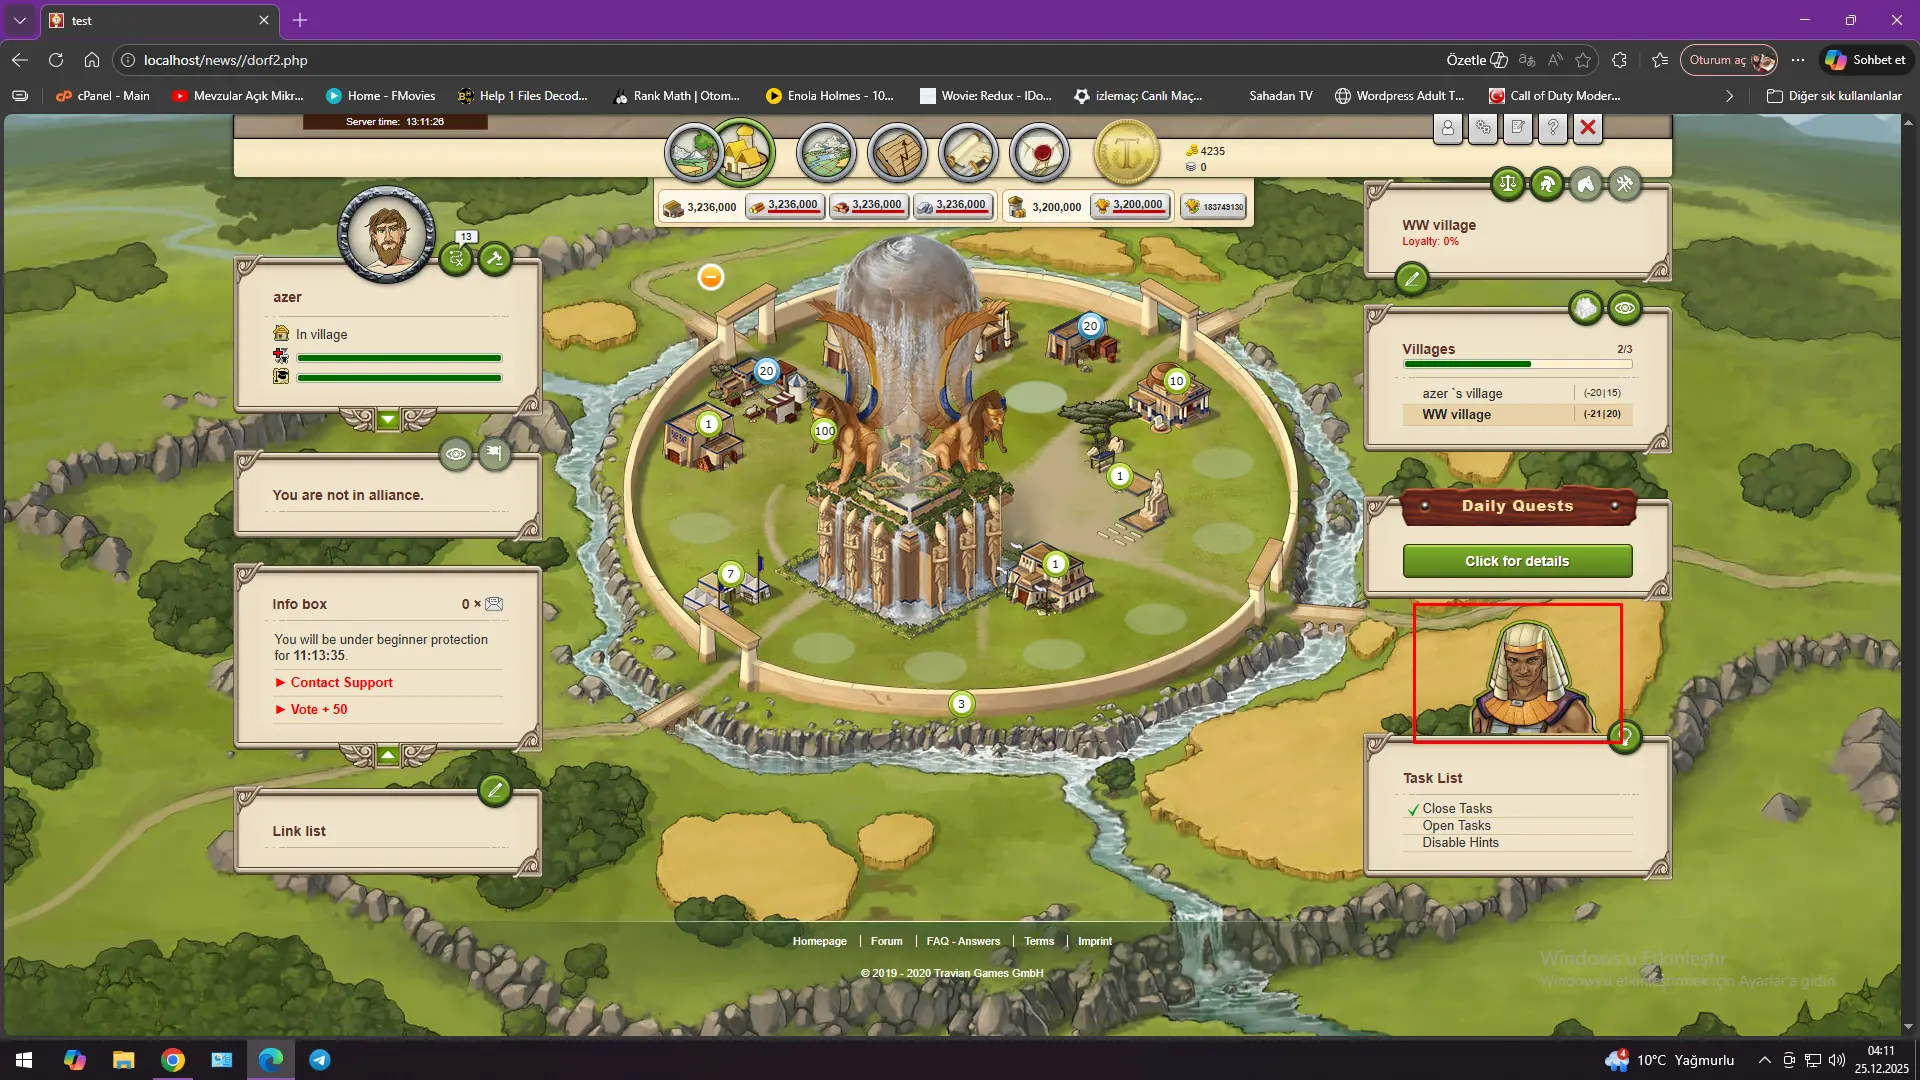Viewport: 1920px width, 1080px height.
Task: Click the hero experience bar
Action: 399,377
